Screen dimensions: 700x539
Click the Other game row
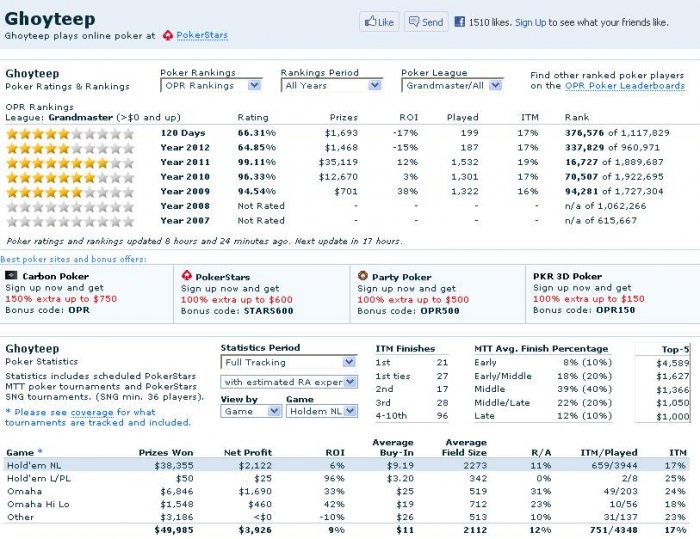tap(346, 517)
